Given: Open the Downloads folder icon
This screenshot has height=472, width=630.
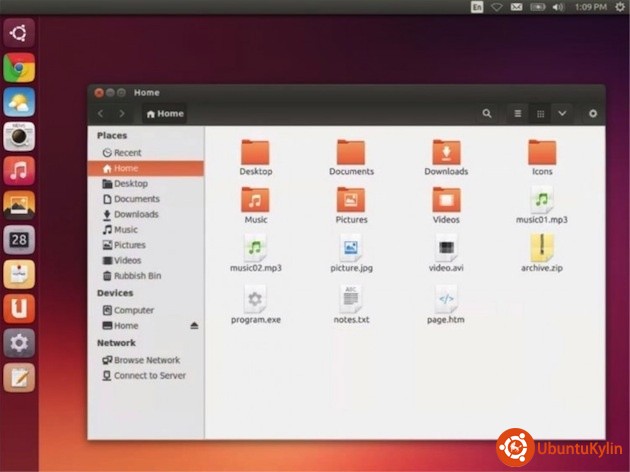Looking at the screenshot, I should [446, 153].
